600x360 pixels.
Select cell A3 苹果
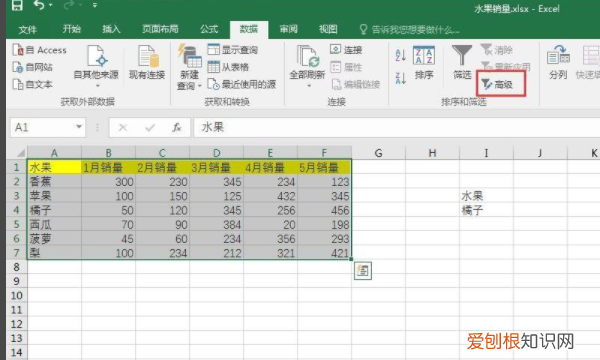[x=54, y=196]
